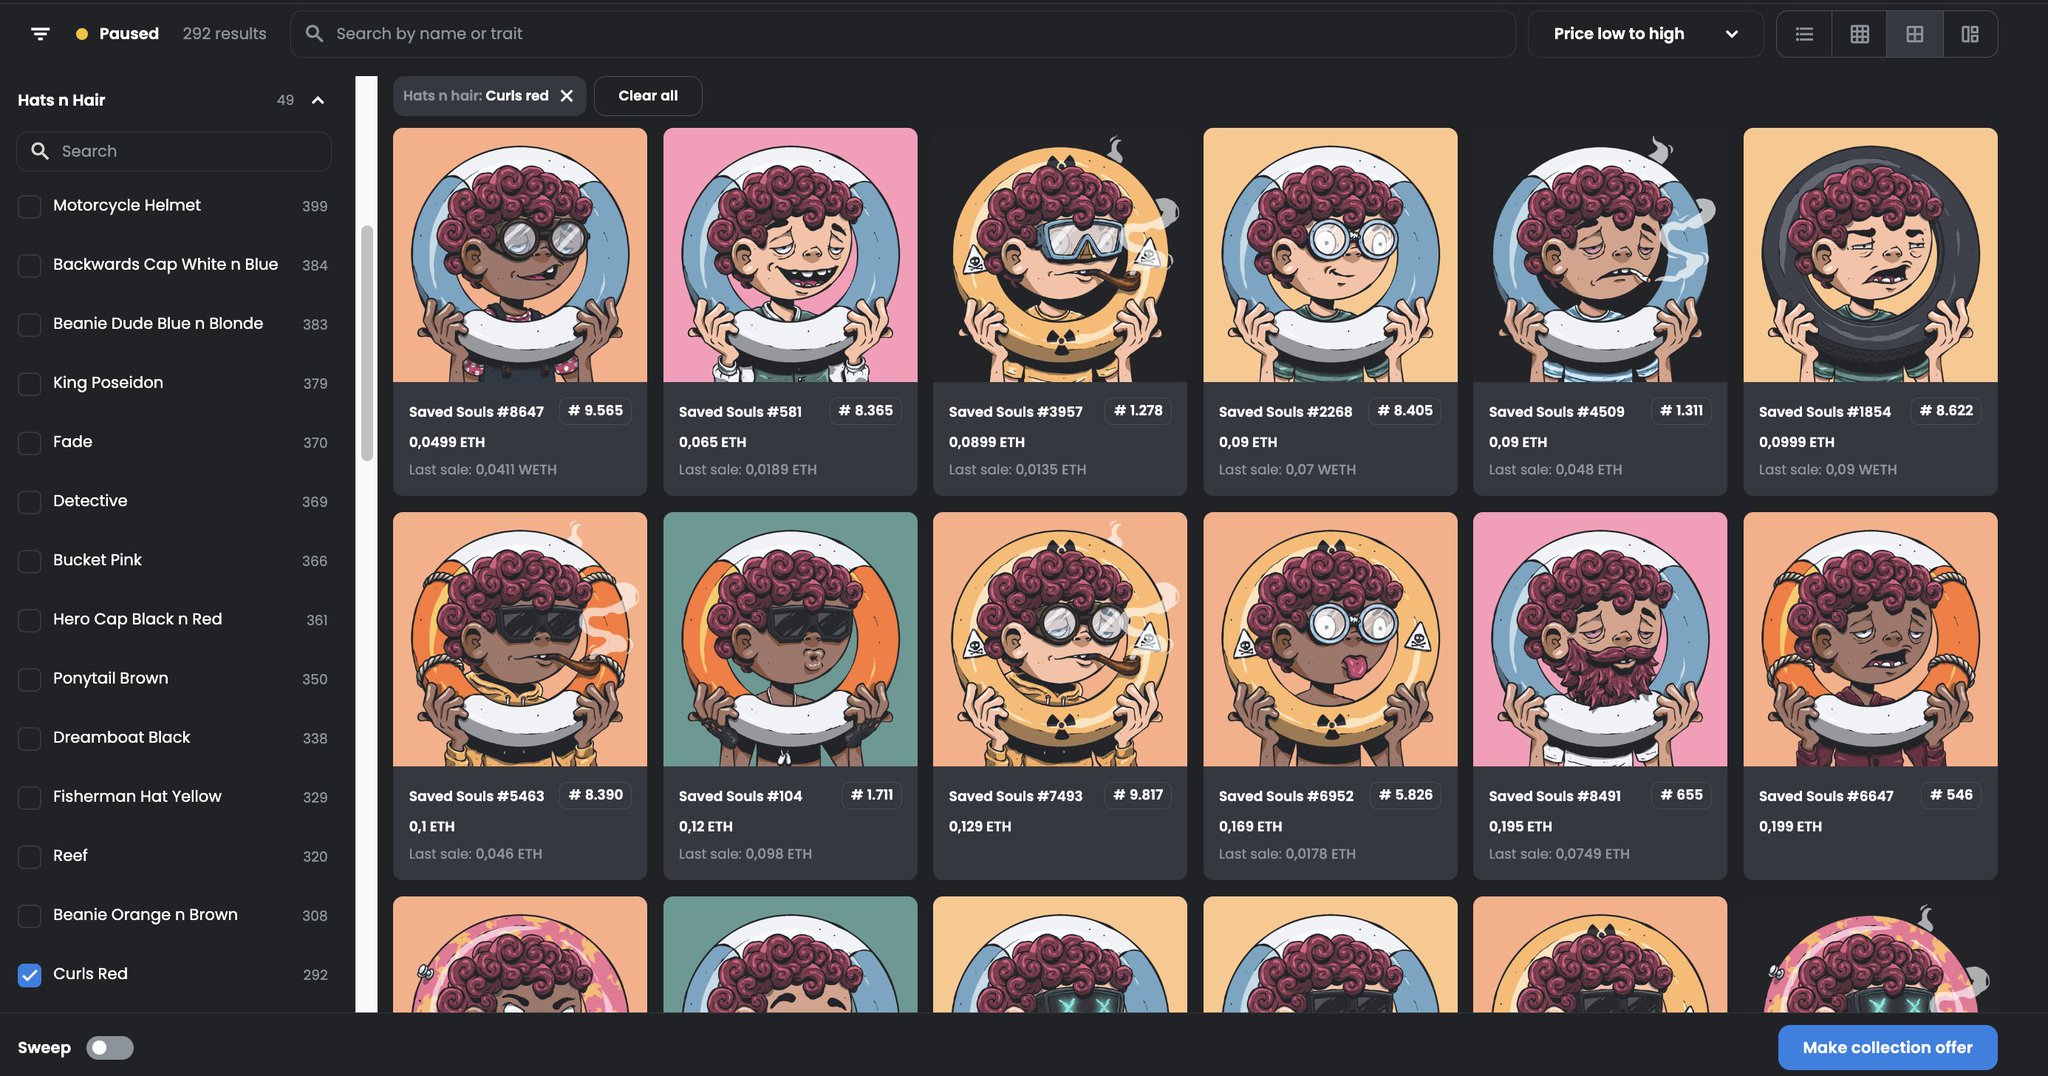2048x1076 pixels.
Task: Click the 0,129 ETH price
Action: [x=980, y=827]
